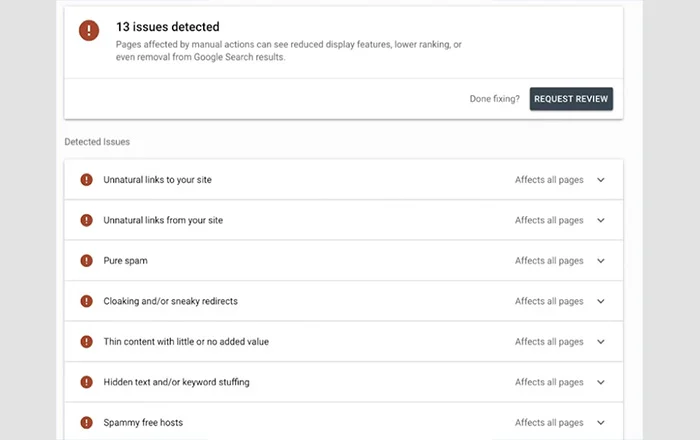Expand the Spammy free hosts chevron
700x440 pixels.
601,423
